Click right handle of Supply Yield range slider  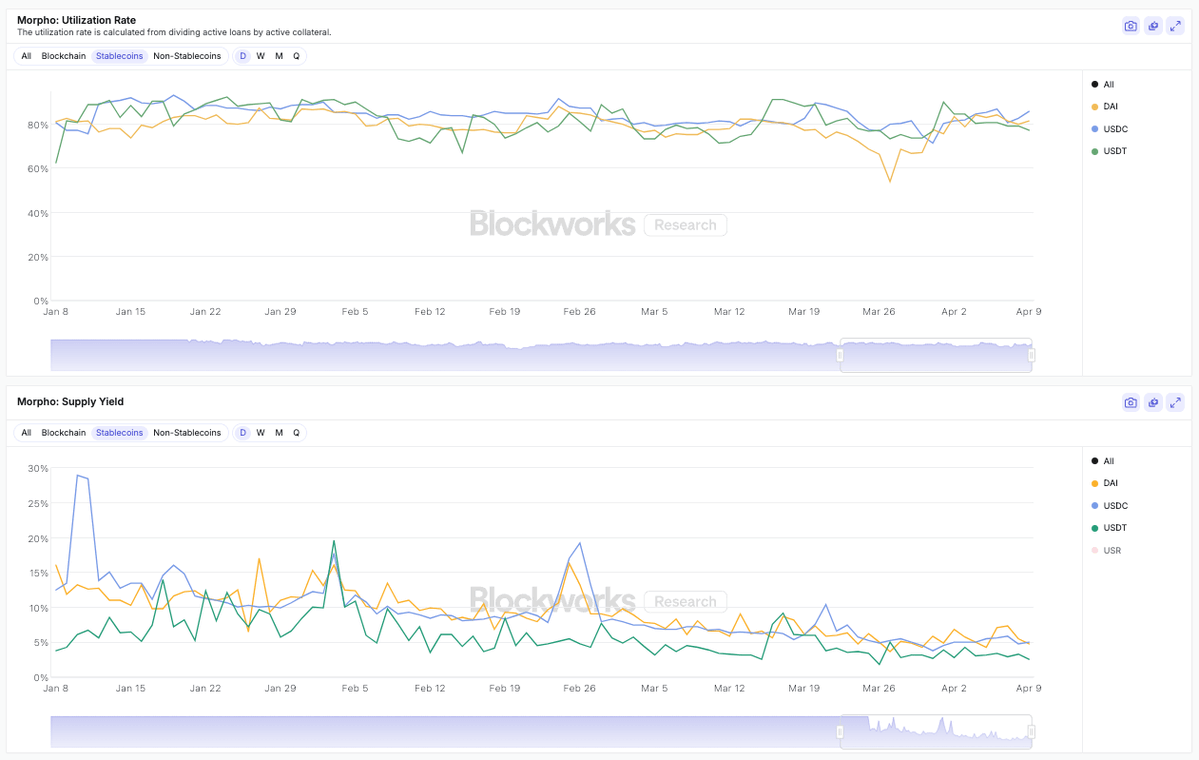pos(1031,732)
